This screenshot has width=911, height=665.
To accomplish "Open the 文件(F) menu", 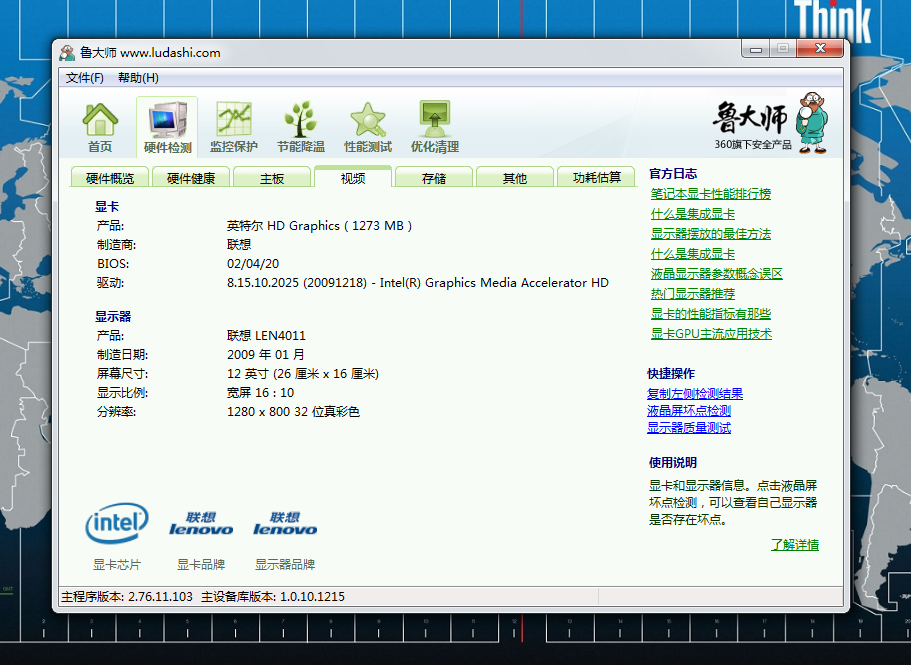I will [85, 78].
